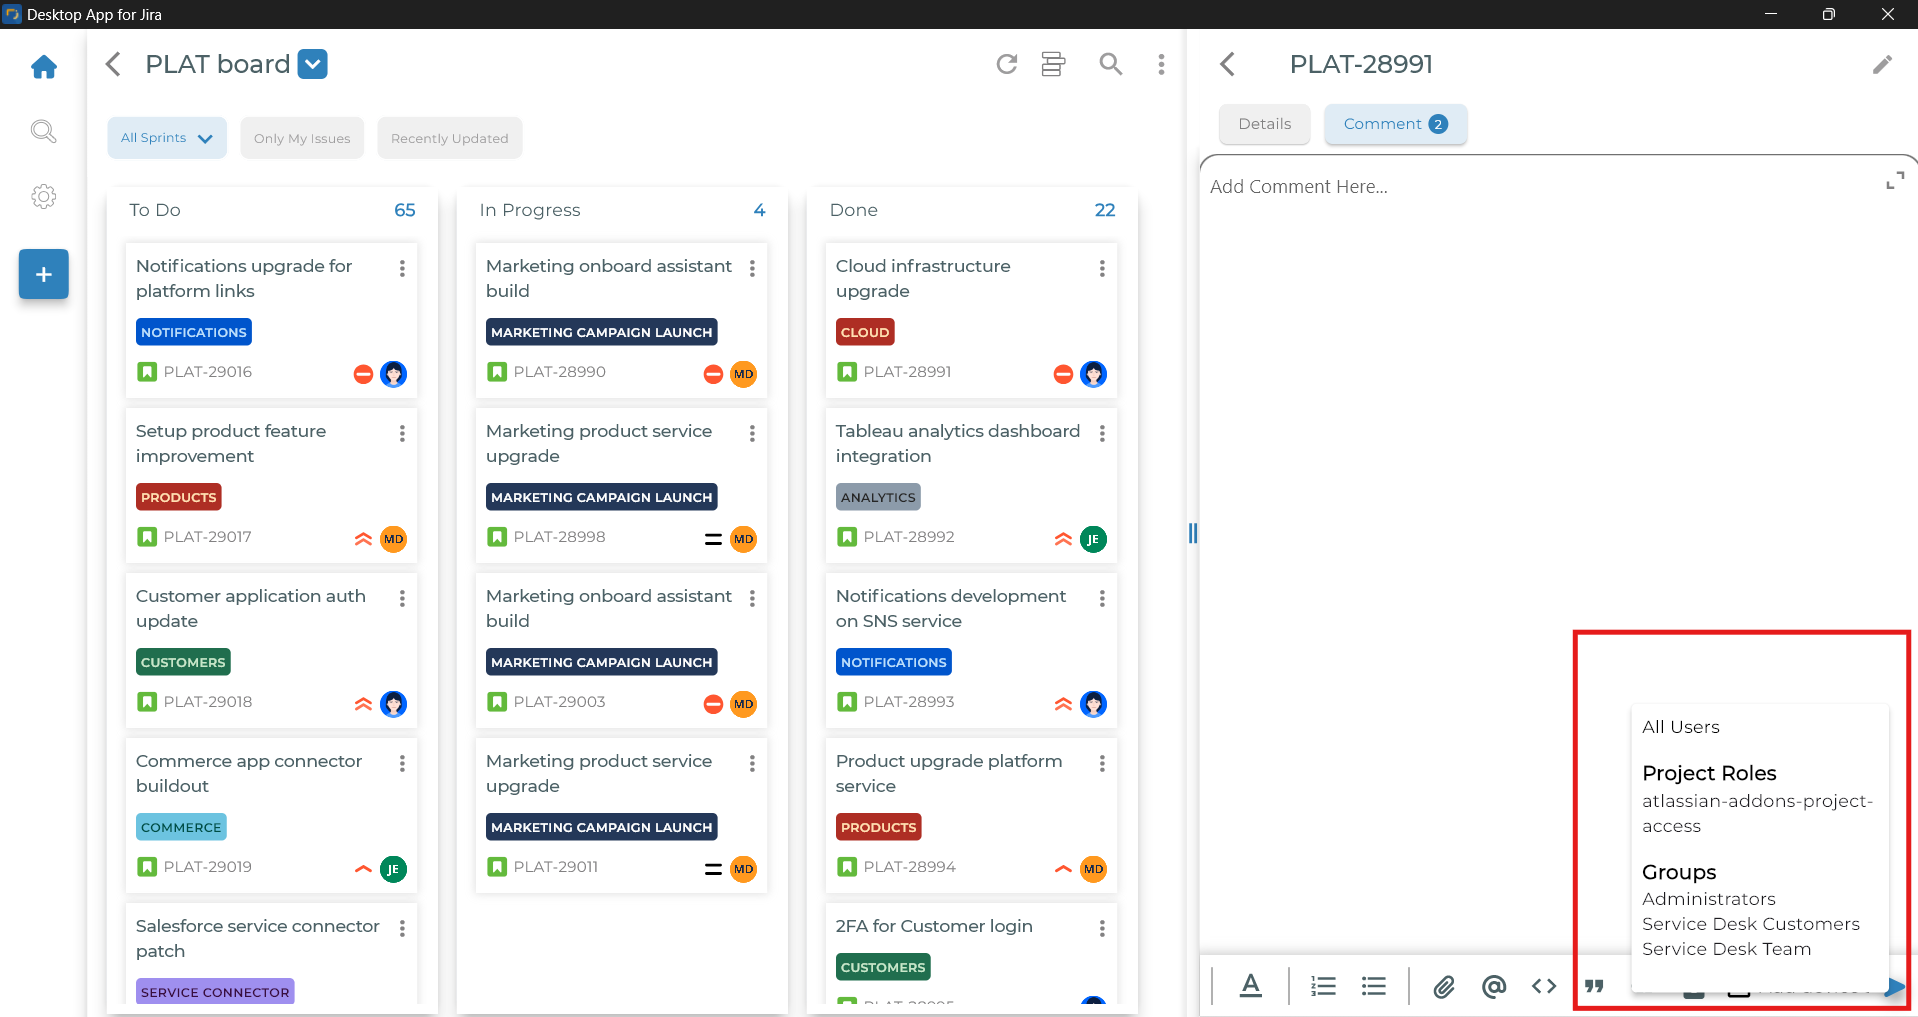Open menu for Product upgrade platform service card
1918x1017 pixels.
[x=1102, y=763]
